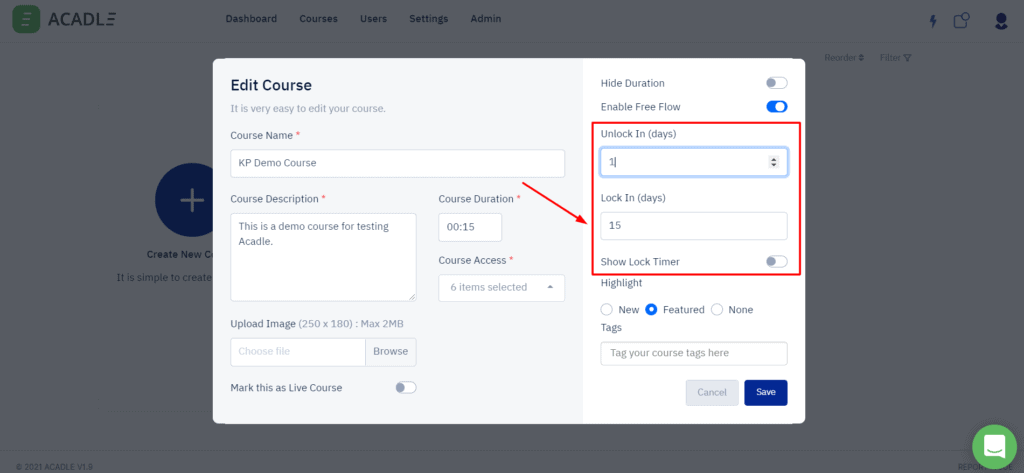Select the New highlight radio button

[607, 310]
